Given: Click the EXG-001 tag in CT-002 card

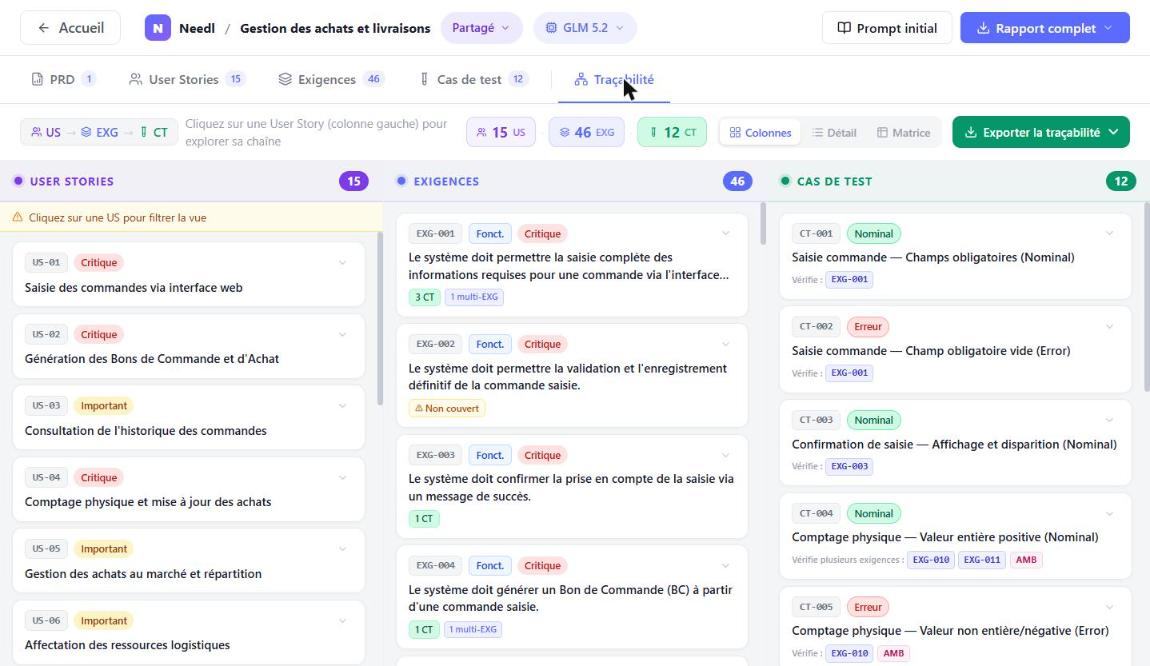Looking at the screenshot, I should [849, 373].
